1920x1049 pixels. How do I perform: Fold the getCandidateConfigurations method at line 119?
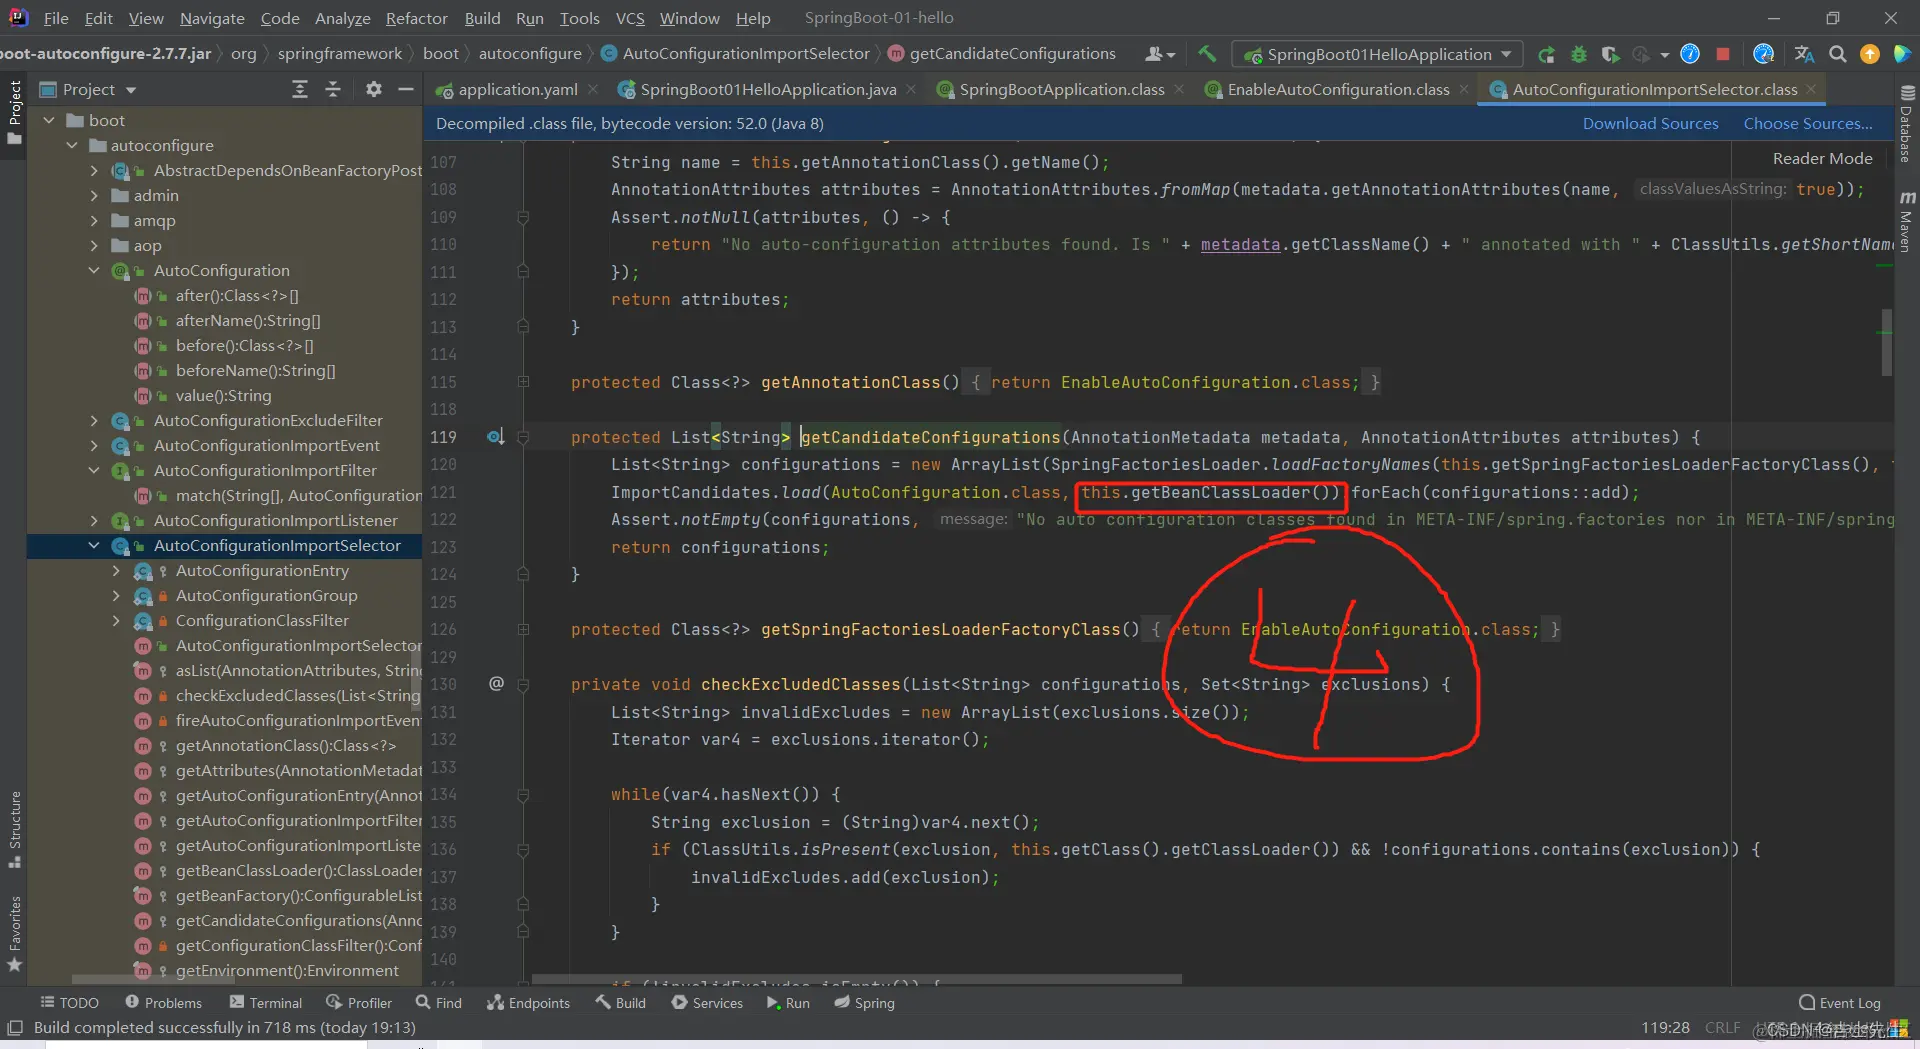tap(523, 437)
